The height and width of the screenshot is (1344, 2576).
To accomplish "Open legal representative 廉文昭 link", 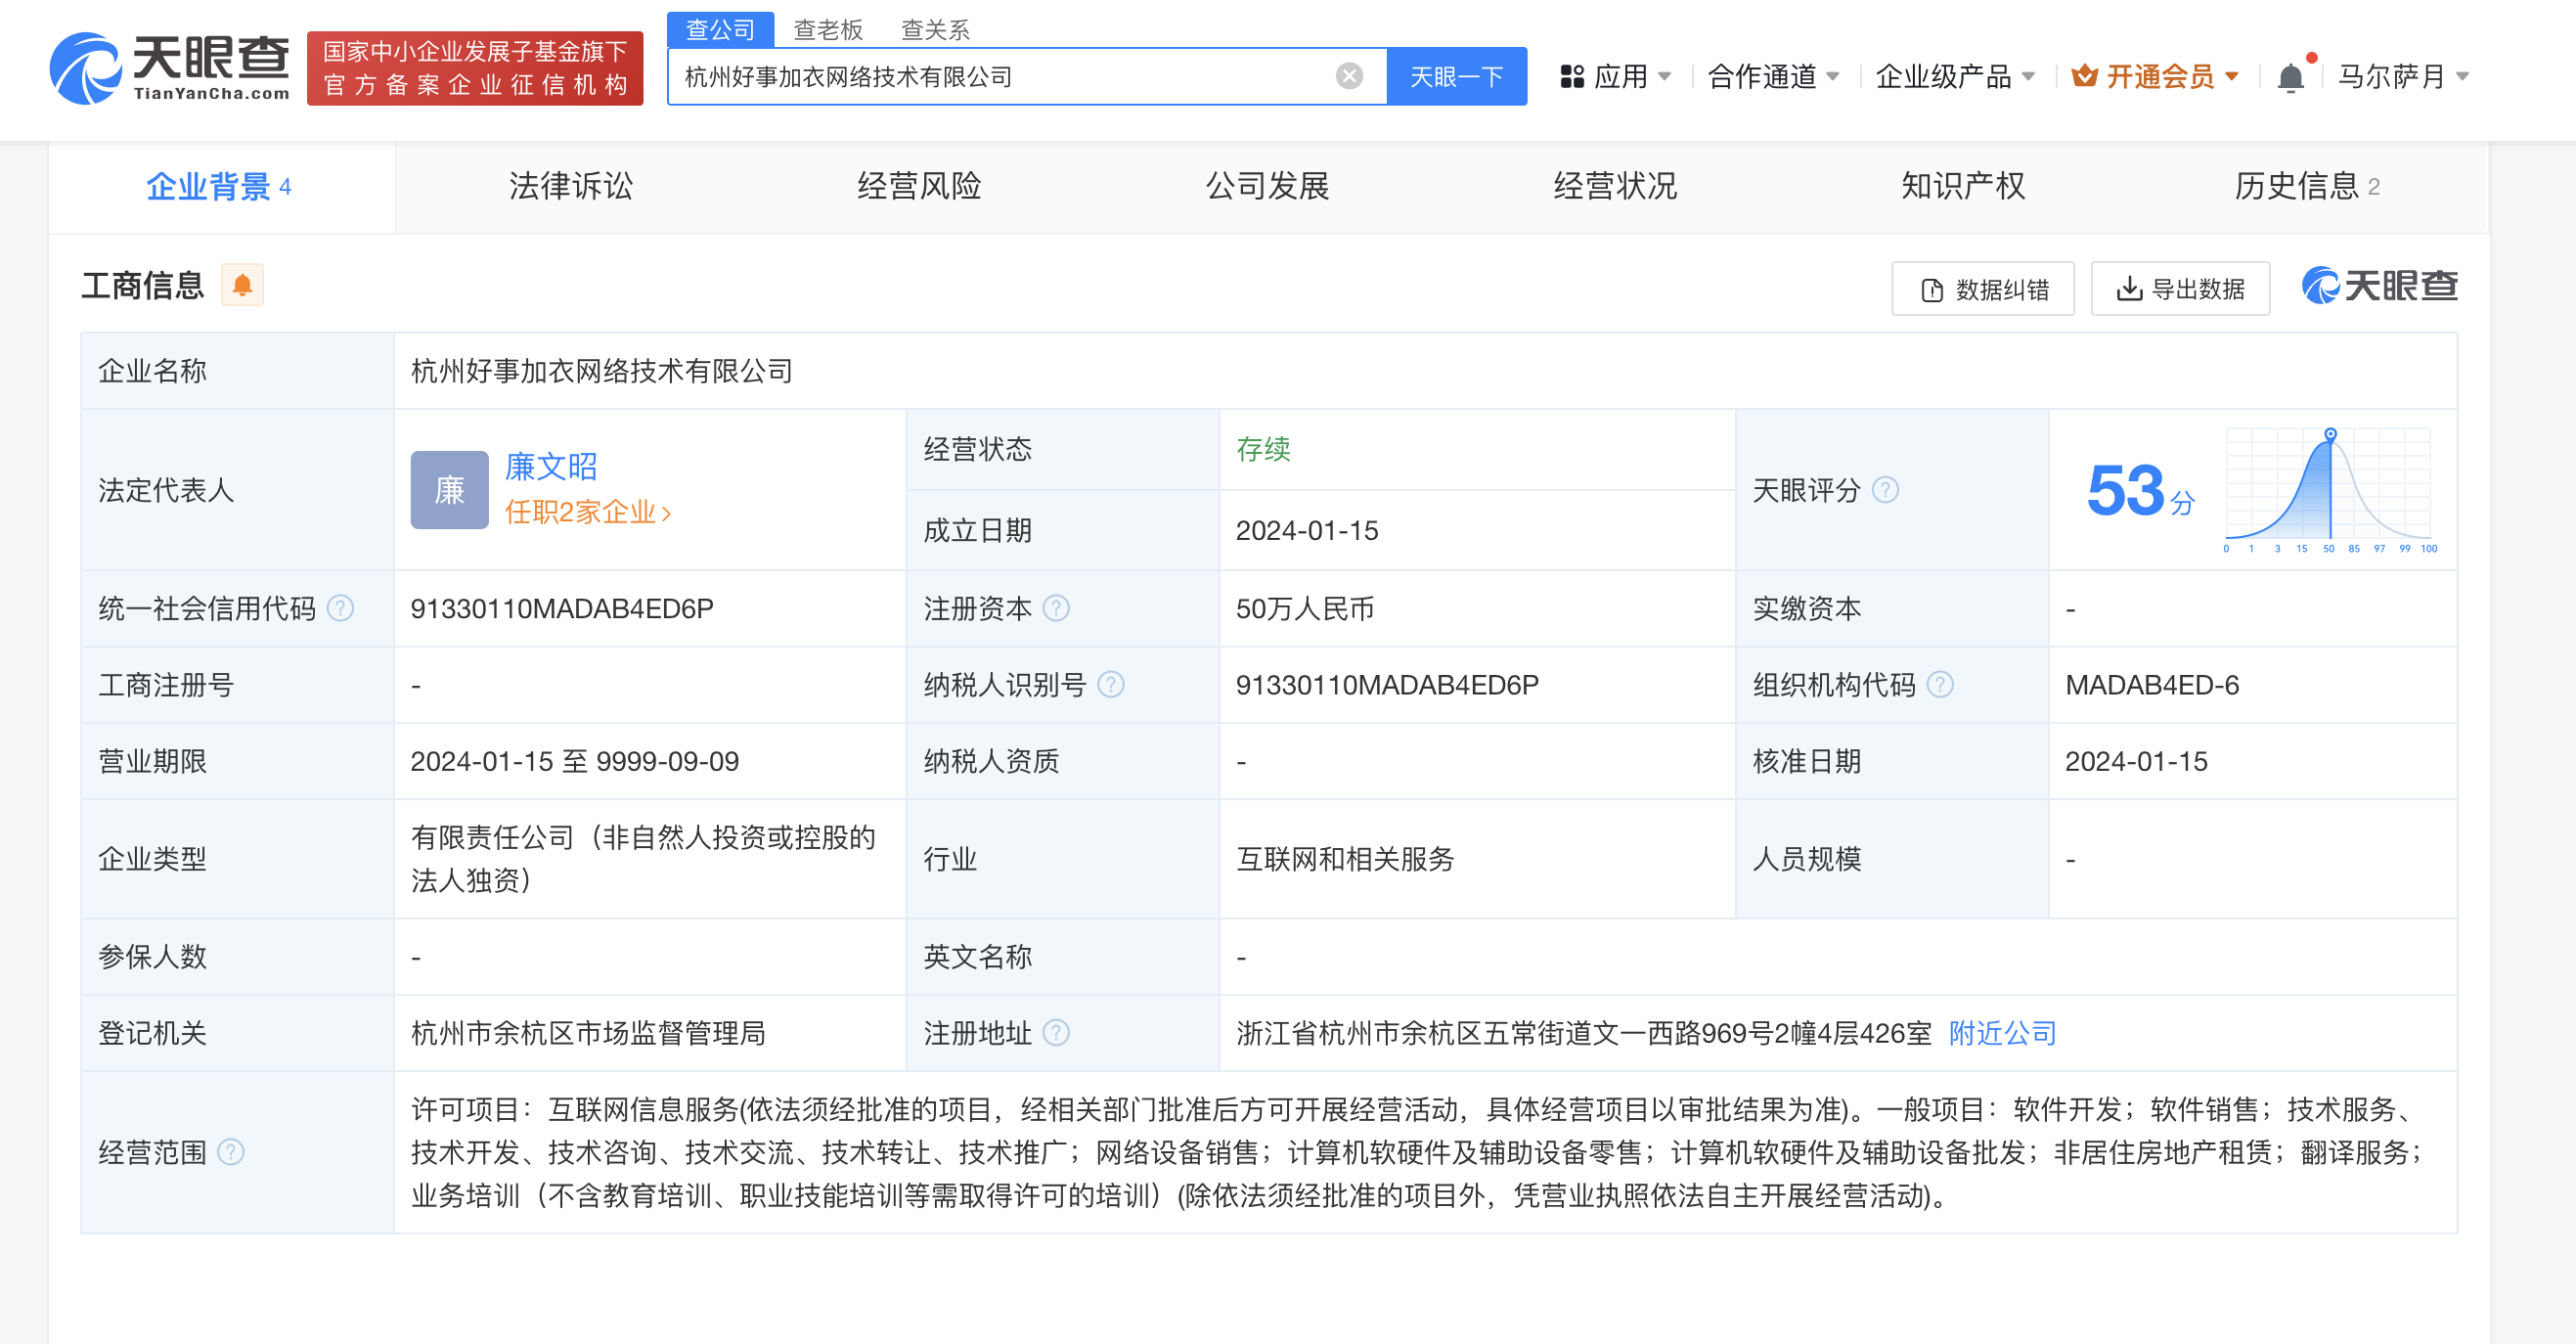I will 551,466.
